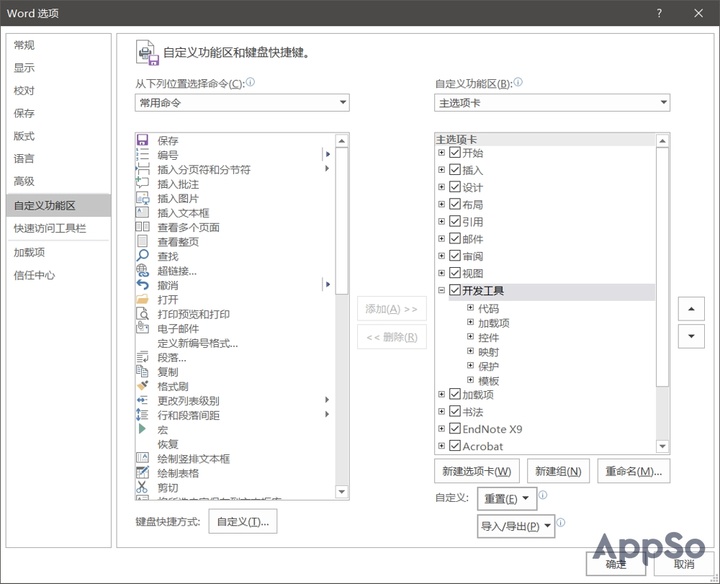Switch to the 快速访问工具栏 category
This screenshot has height=584, width=720.
(49, 228)
